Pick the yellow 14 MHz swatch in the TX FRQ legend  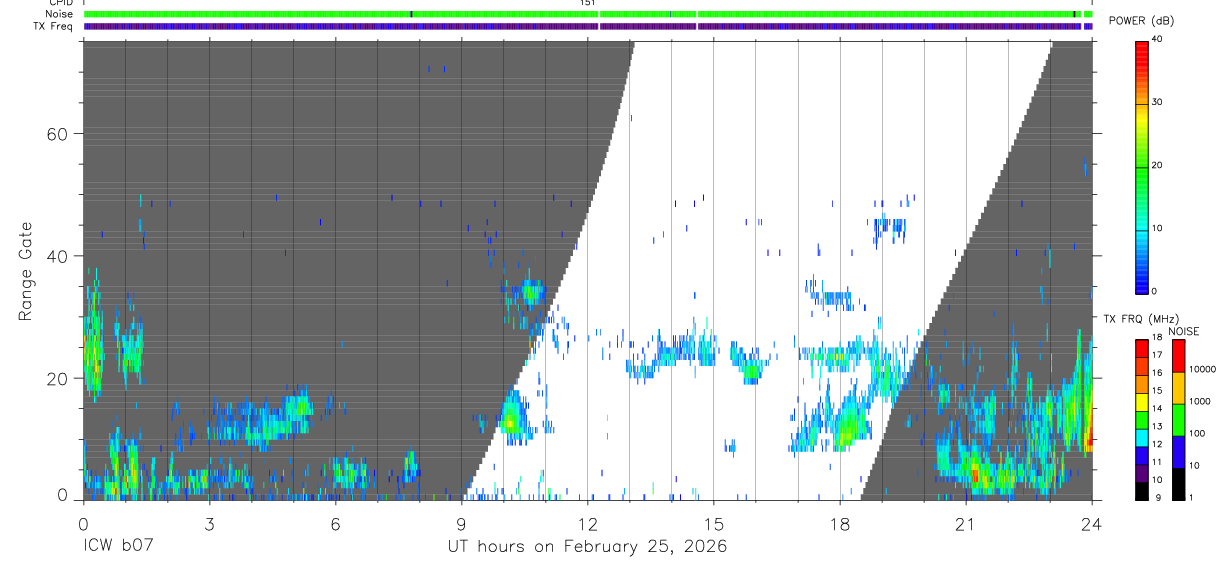pos(1142,400)
